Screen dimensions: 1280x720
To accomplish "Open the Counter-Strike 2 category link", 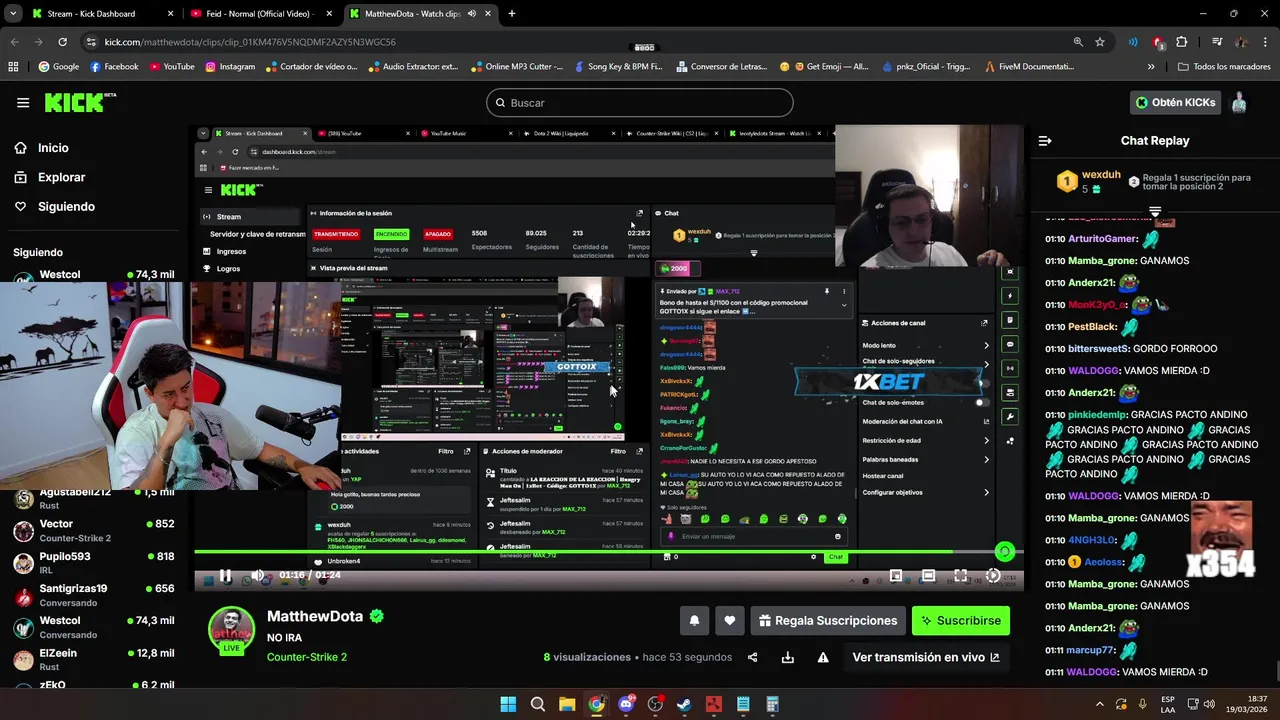I will [307, 657].
